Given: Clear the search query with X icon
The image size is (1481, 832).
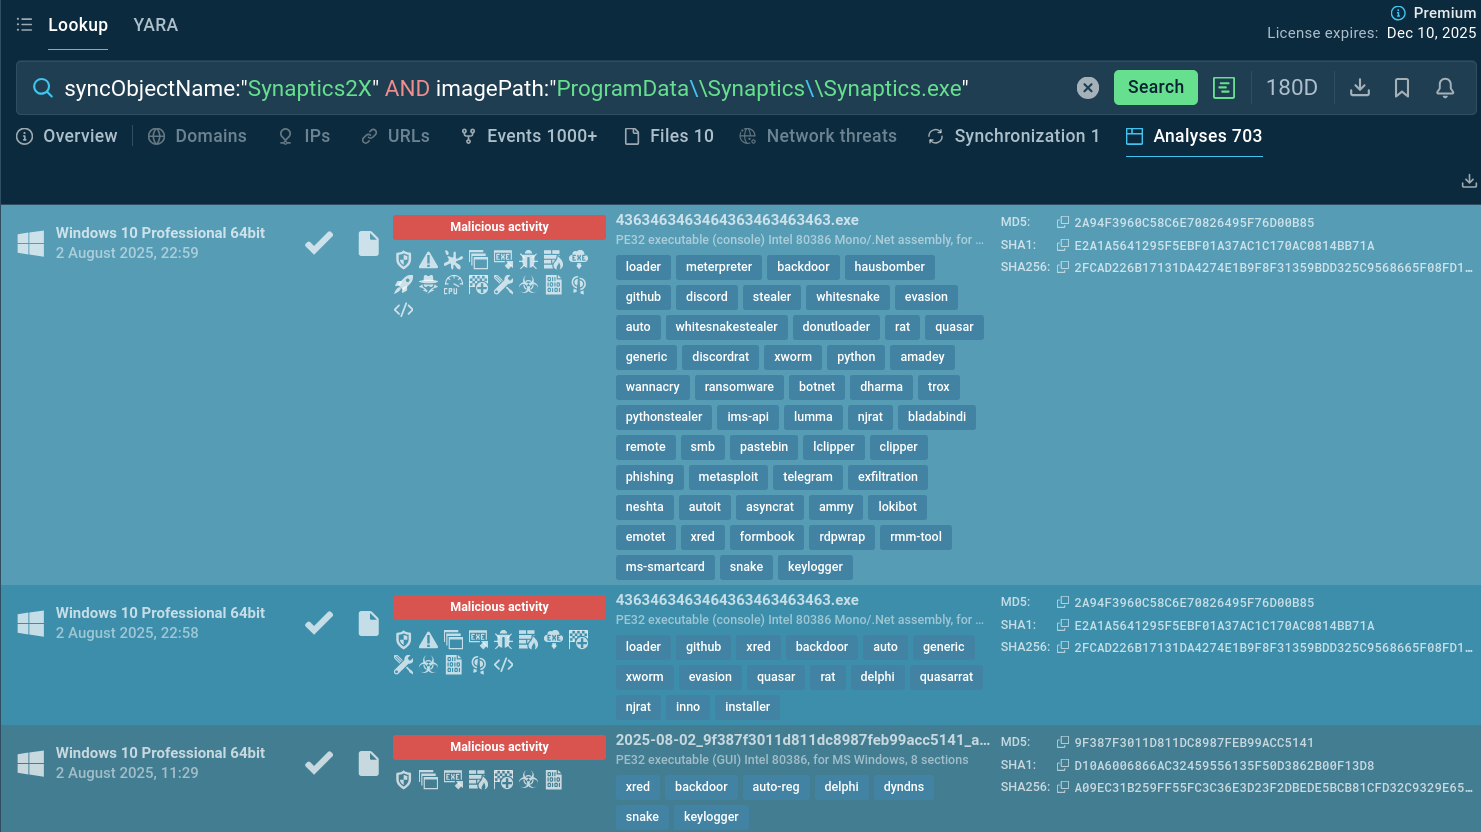Looking at the screenshot, I should tap(1088, 88).
